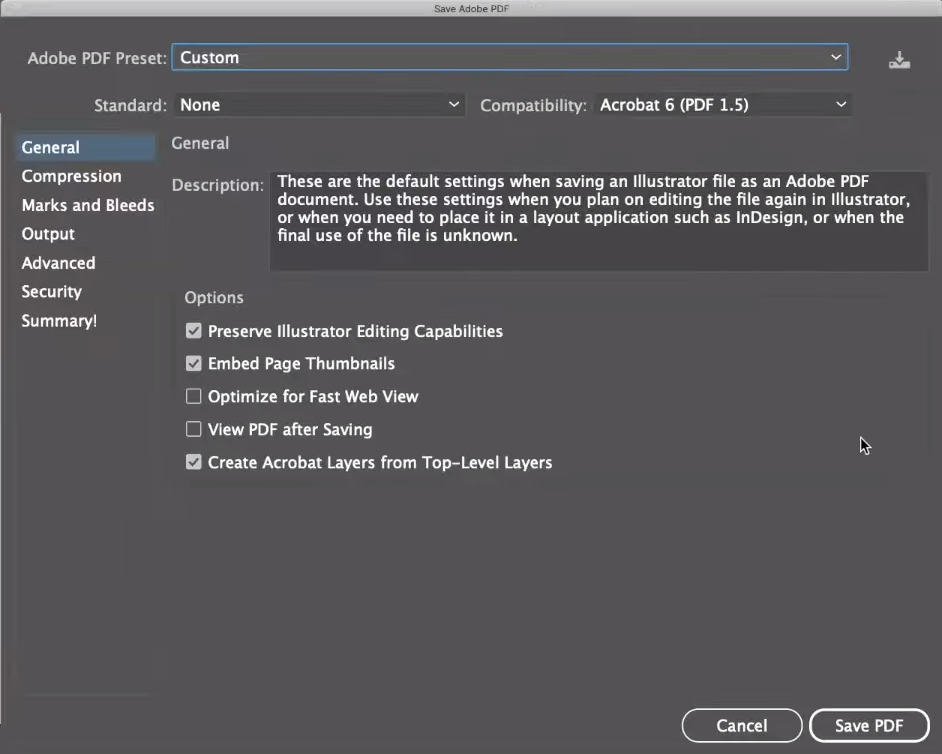
Task: Expand the Compatibility dropdown
Action: tap(723, 105)
